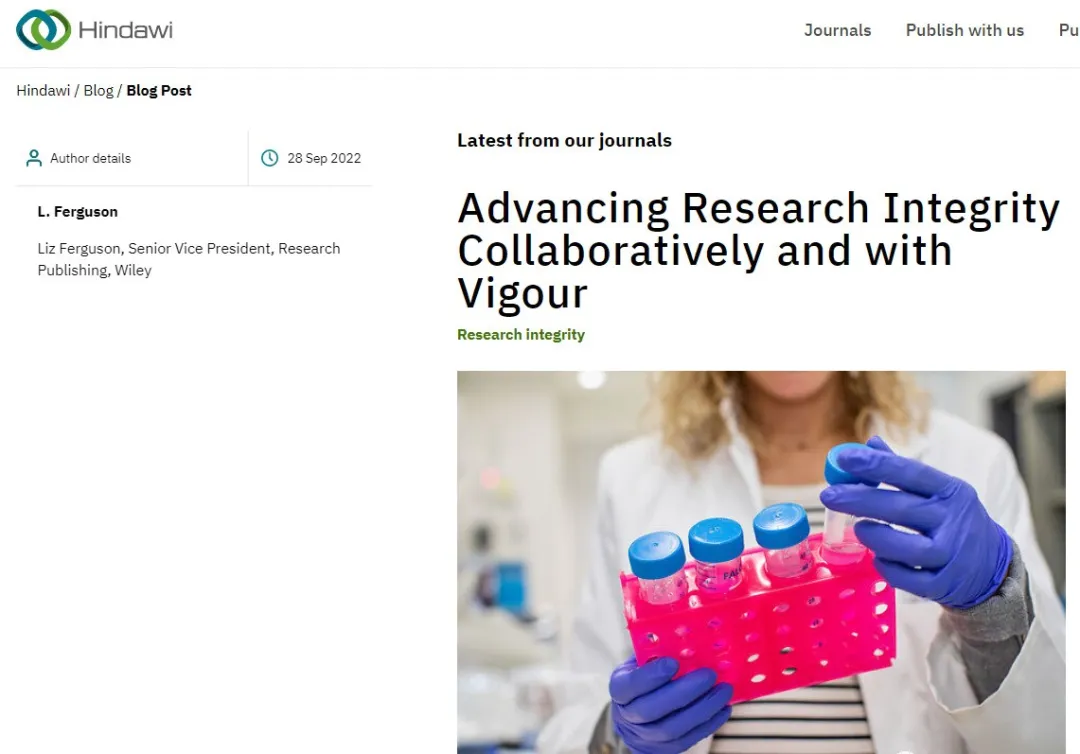Click the author name L. Ferguson
Screen dimensions: 1080x754
(78, 212)
